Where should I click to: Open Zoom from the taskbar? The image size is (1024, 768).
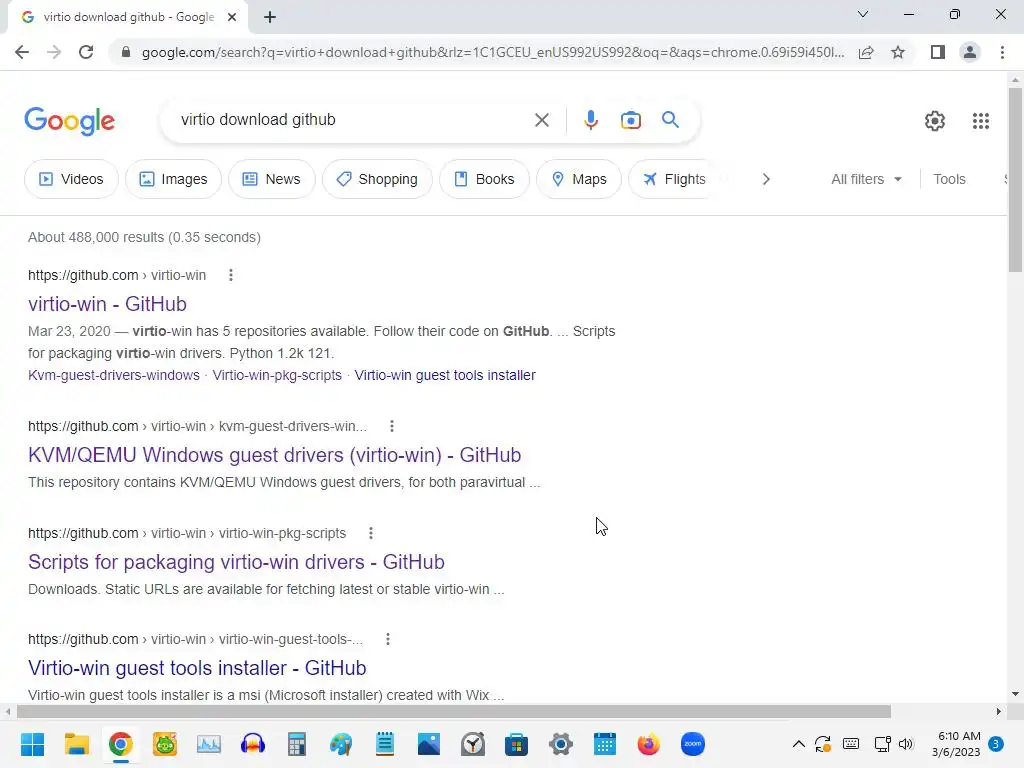[692, 744]
